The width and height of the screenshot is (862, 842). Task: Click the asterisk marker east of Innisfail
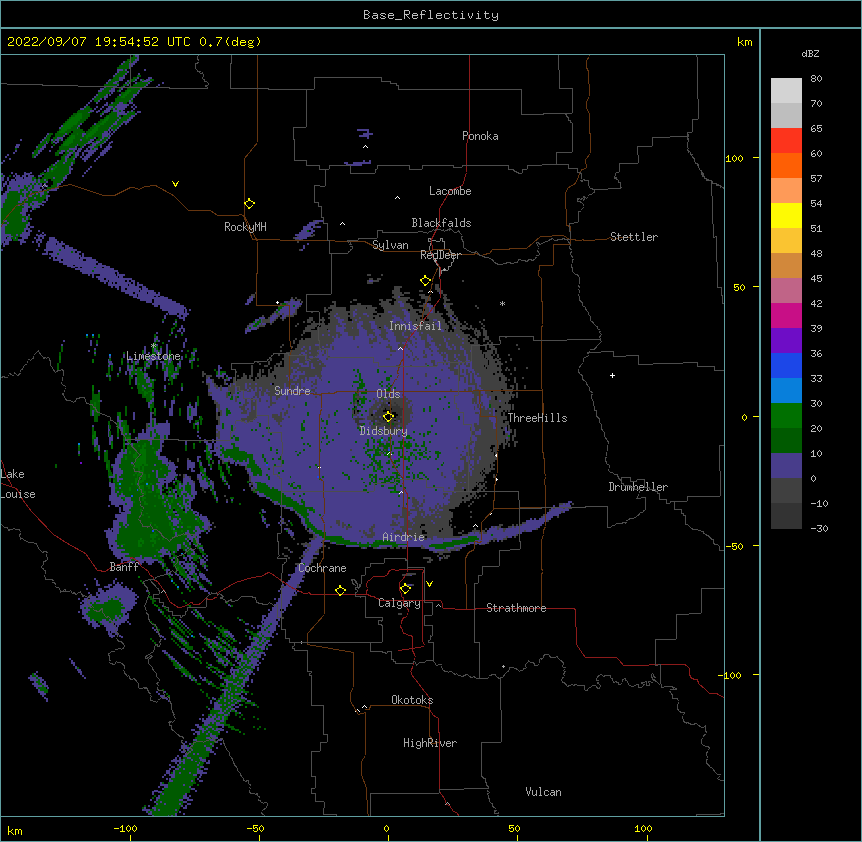502,303
